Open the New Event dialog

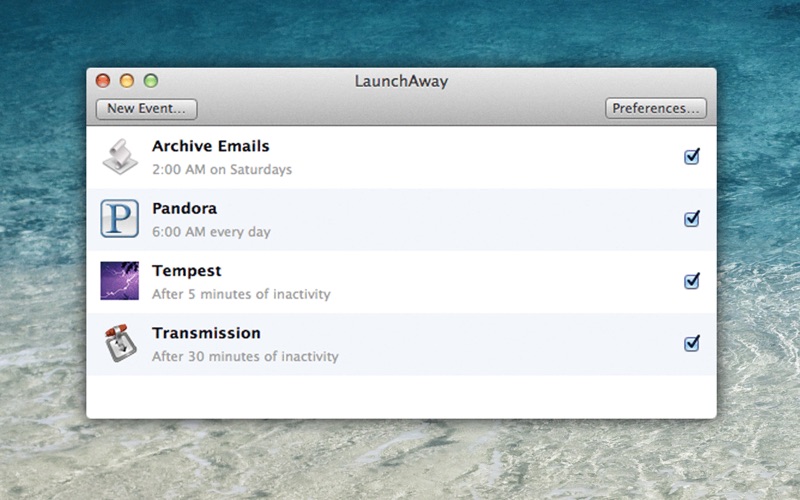coord(146,109)
